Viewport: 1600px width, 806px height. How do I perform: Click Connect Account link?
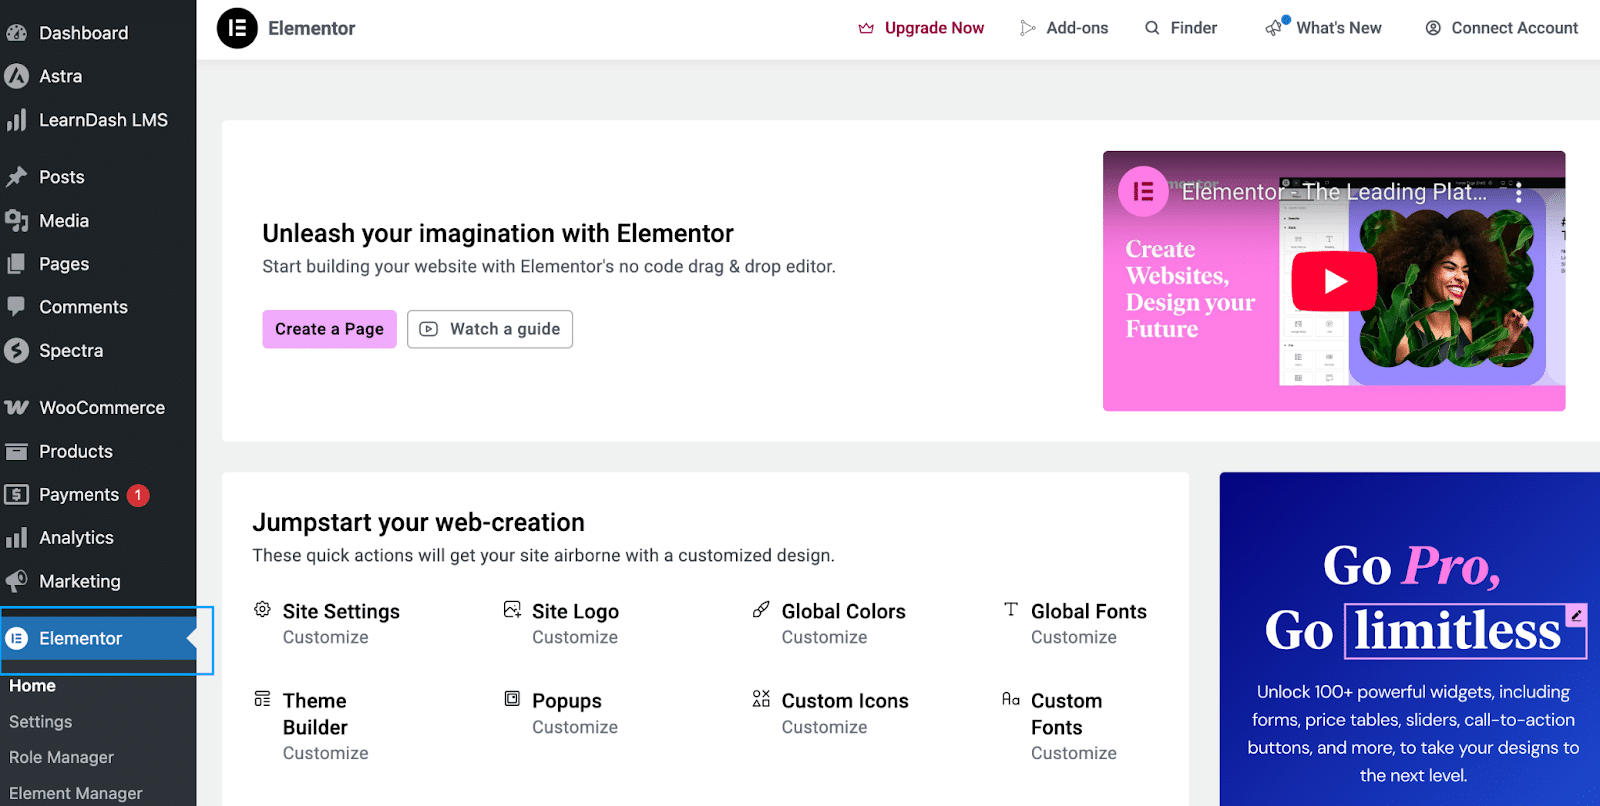1502,28
